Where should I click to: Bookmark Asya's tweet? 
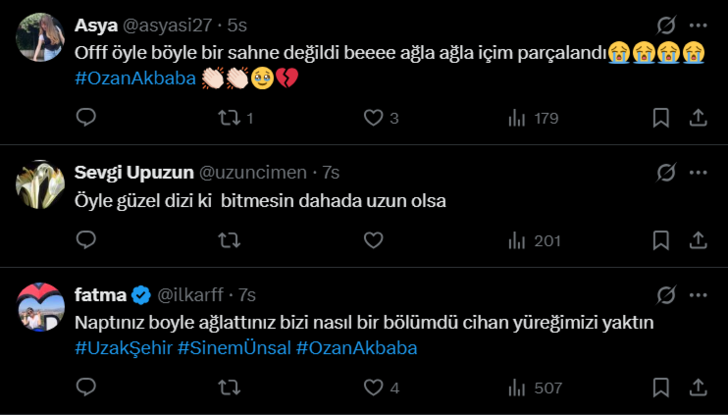point(661,118)
